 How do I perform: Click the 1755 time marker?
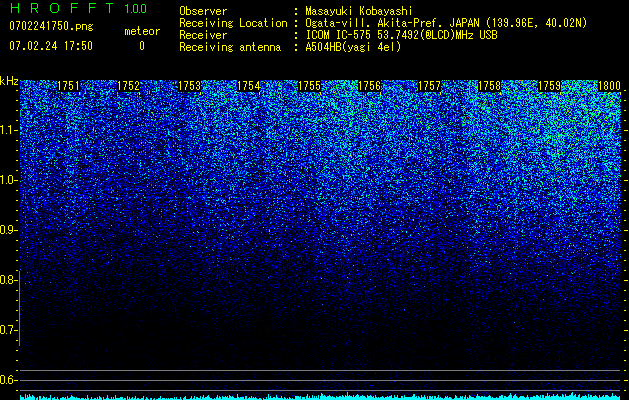tap(309, 86)
